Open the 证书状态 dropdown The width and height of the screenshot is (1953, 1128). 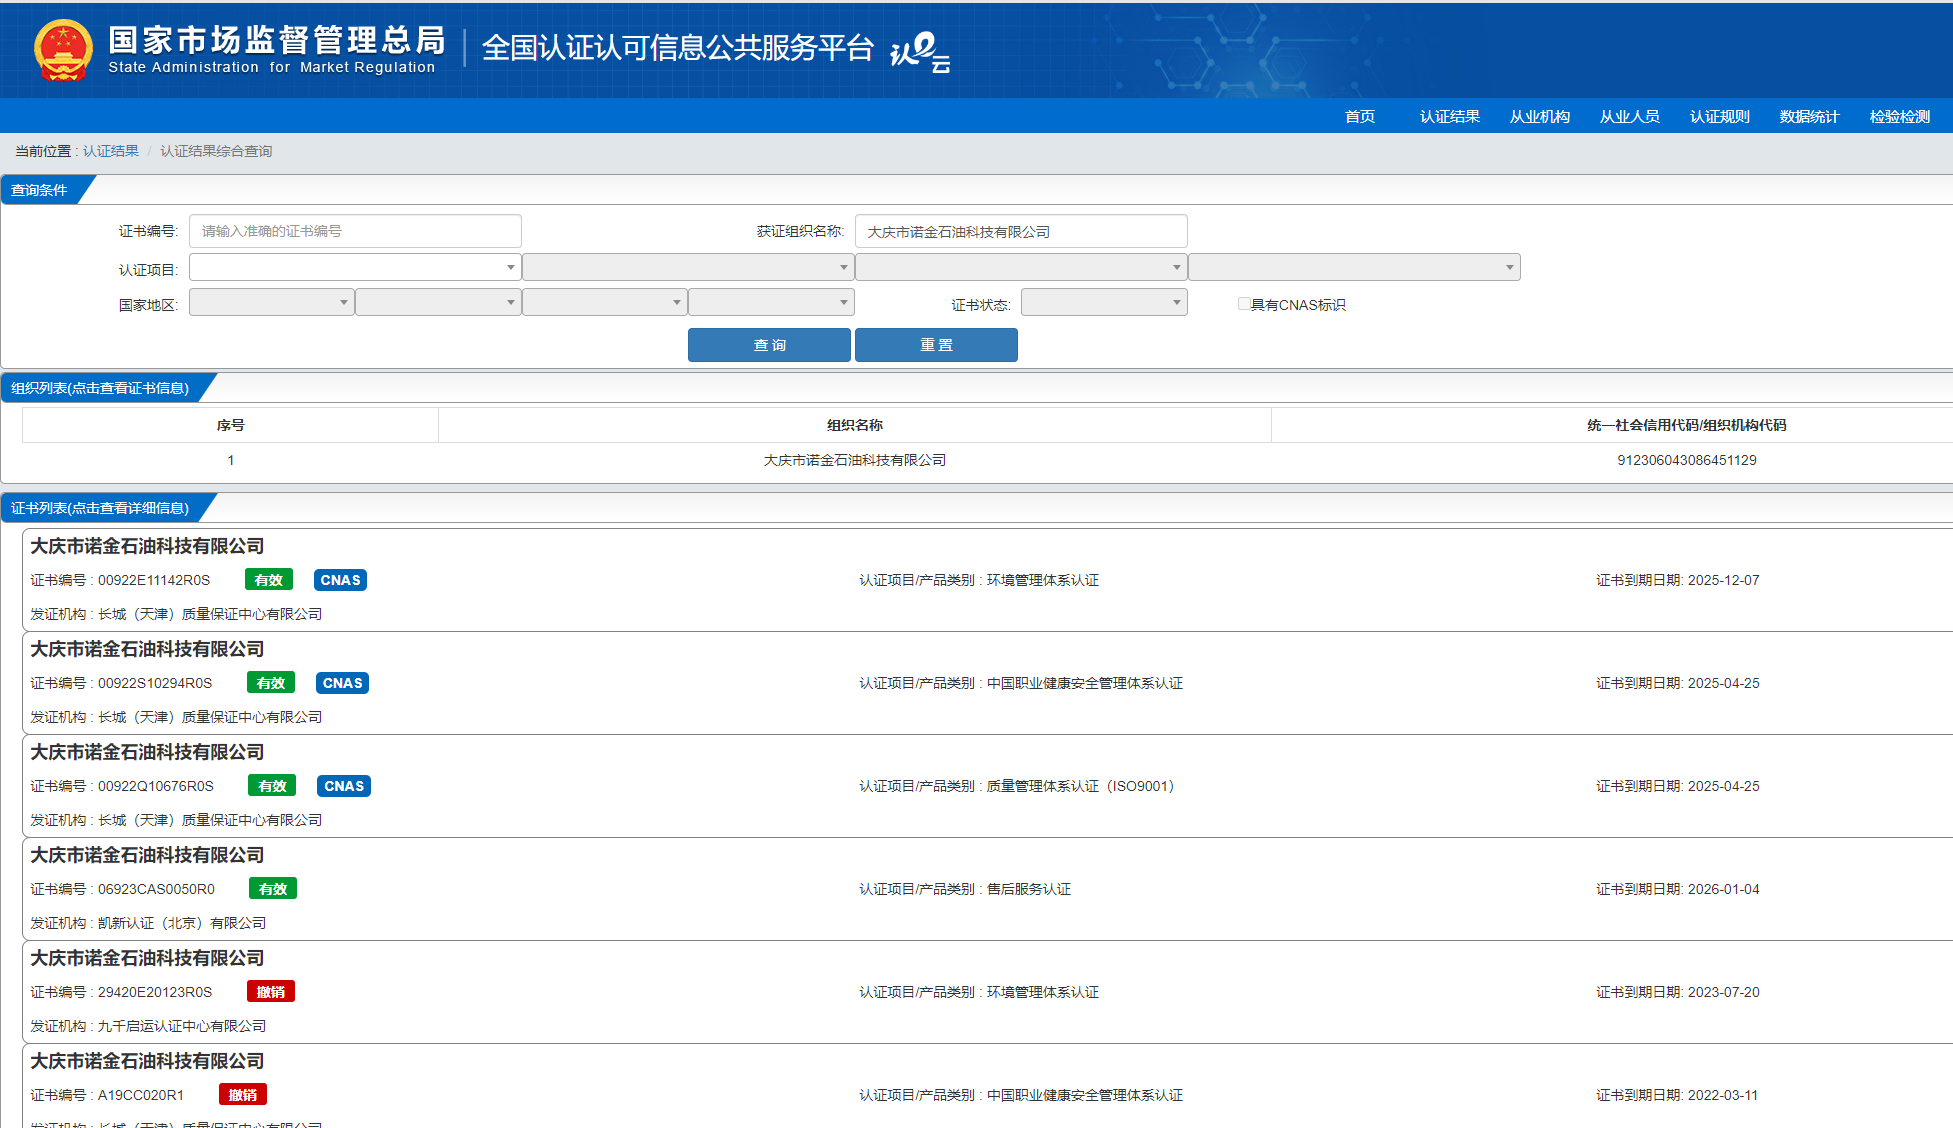[1104, 302]
